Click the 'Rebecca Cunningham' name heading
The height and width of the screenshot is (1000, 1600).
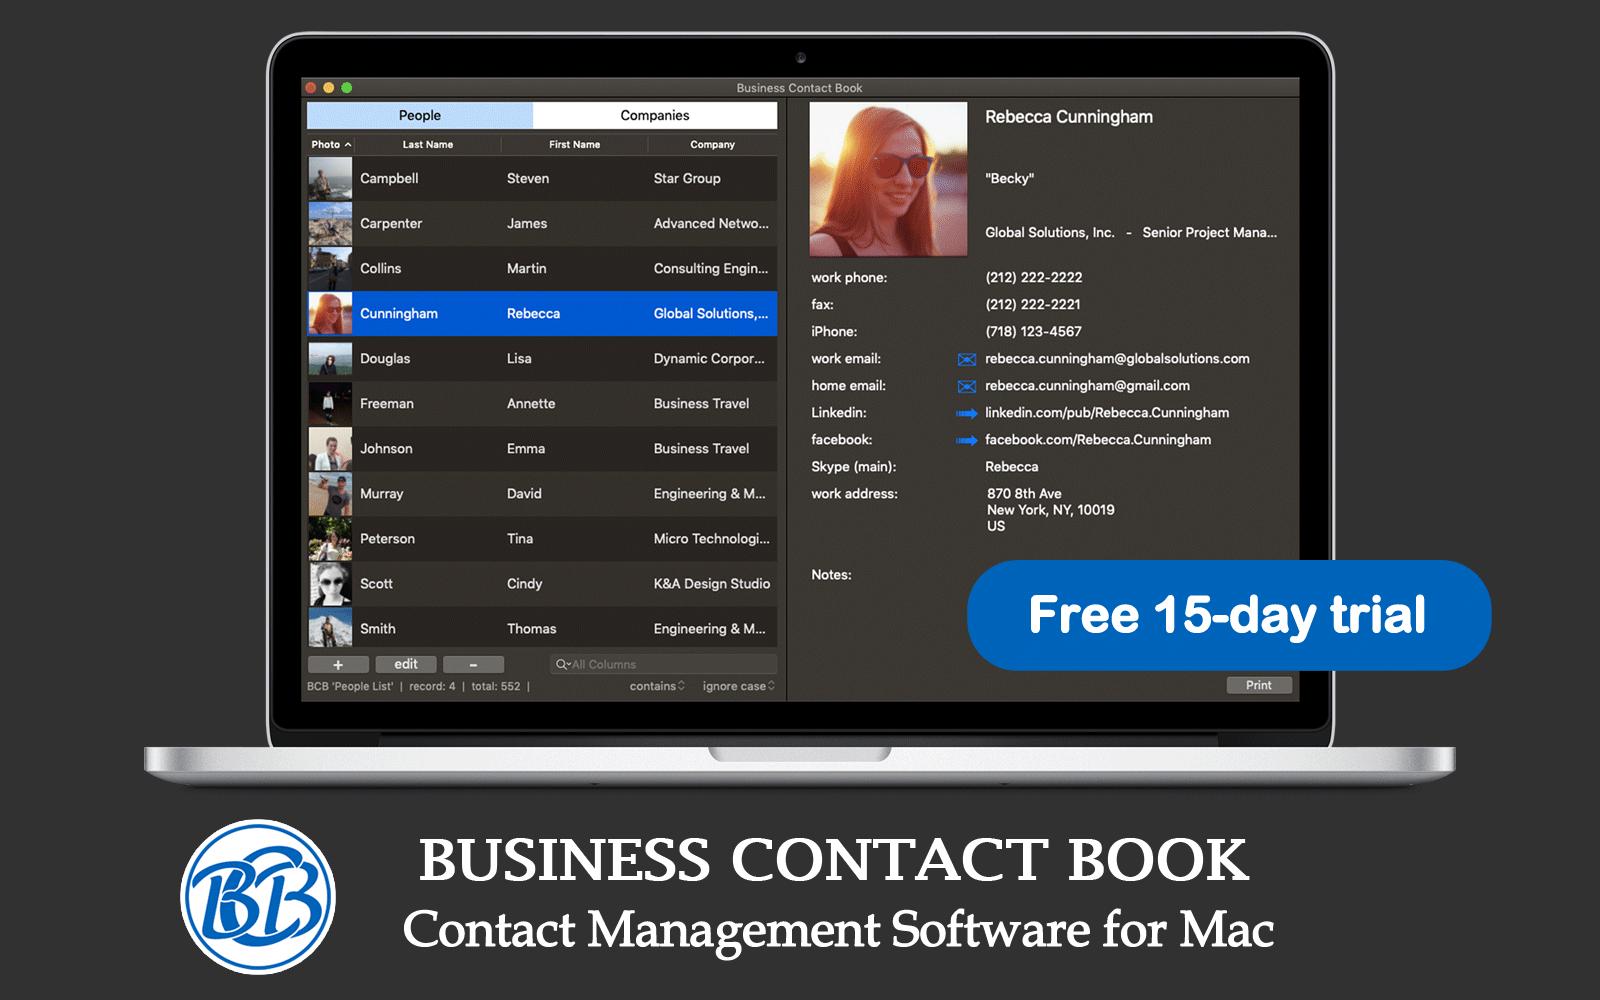pyautogui.click(x=1069, y=117)
